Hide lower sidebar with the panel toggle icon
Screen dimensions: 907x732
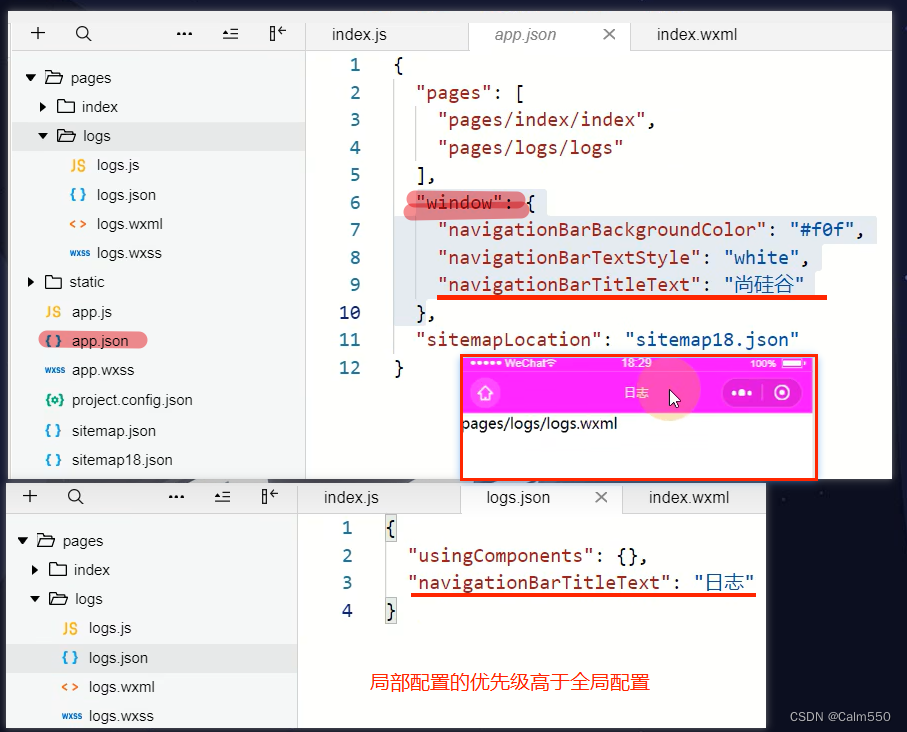coord(270,496)
